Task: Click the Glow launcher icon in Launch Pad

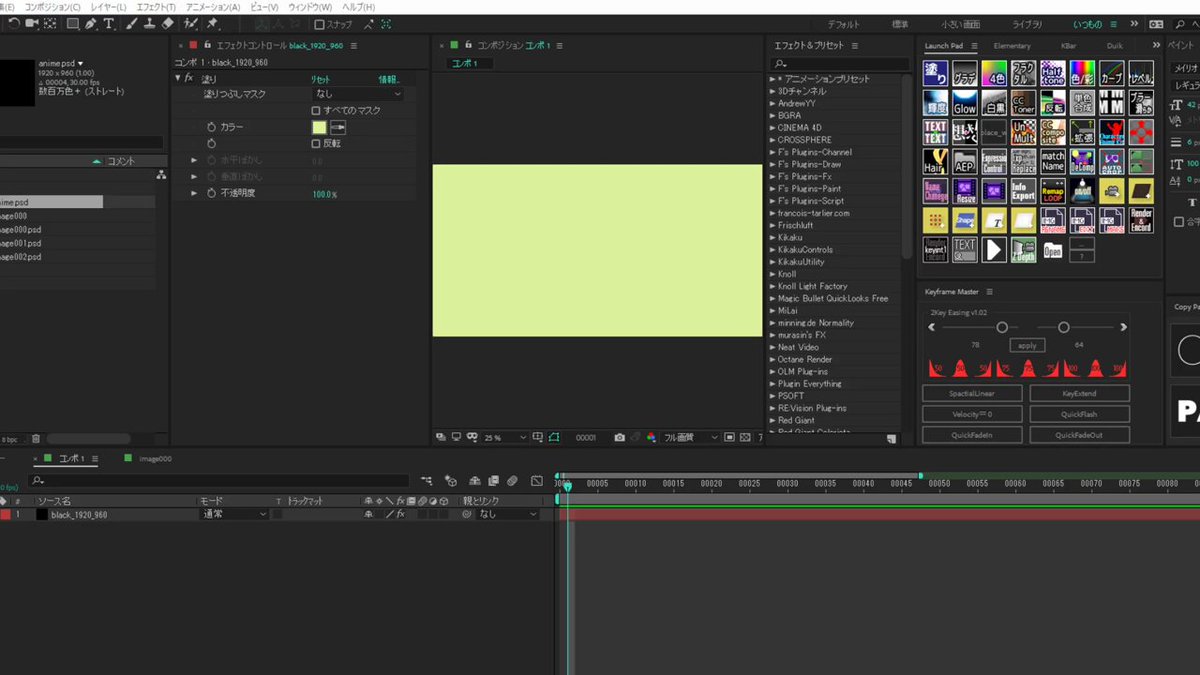Action: coord(964,103)
